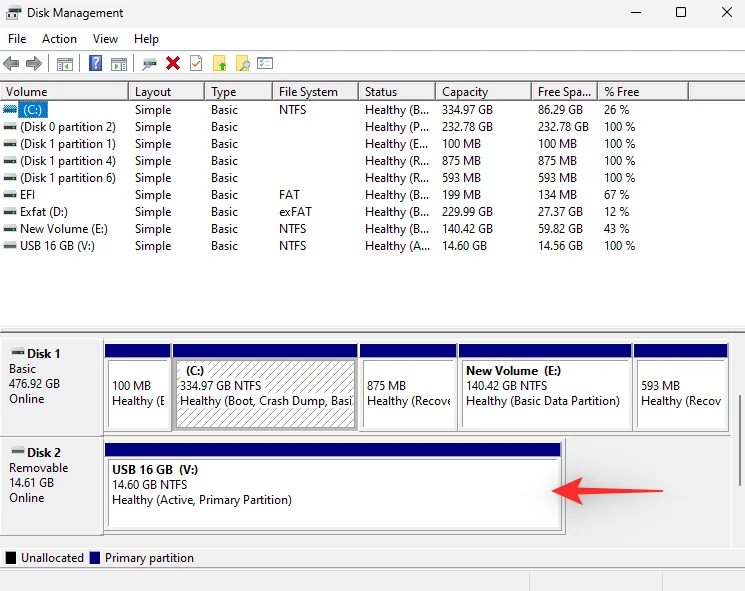Click the Disk Management title bar icon
Image resolution: width=745 pixels, height=591 pixels.
pyautogui.click(x=13, y=13)
